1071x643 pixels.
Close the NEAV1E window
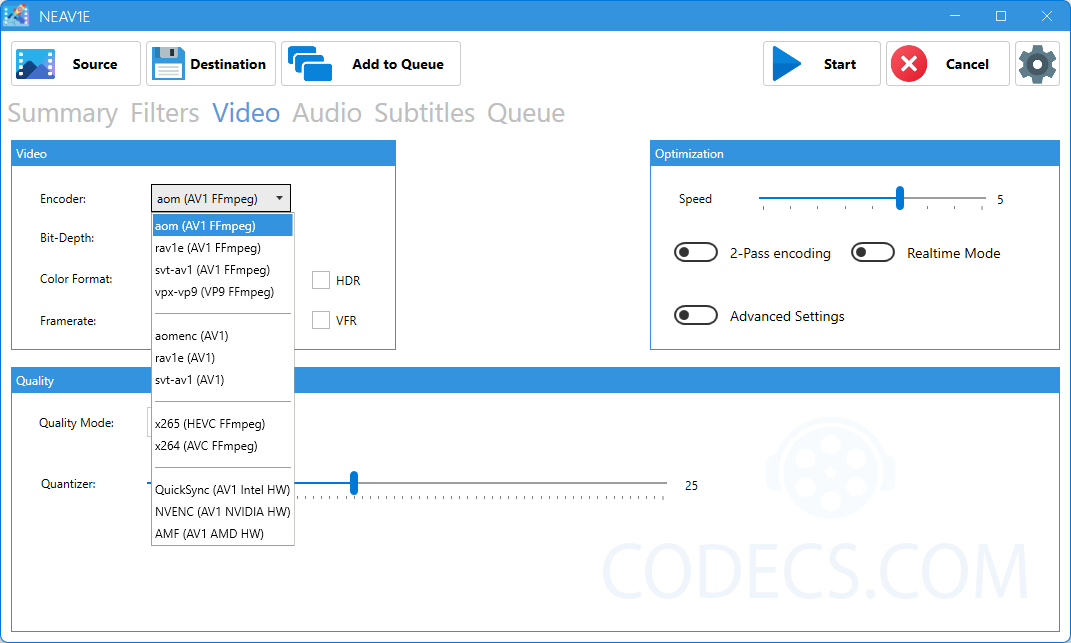[1046, 16]
